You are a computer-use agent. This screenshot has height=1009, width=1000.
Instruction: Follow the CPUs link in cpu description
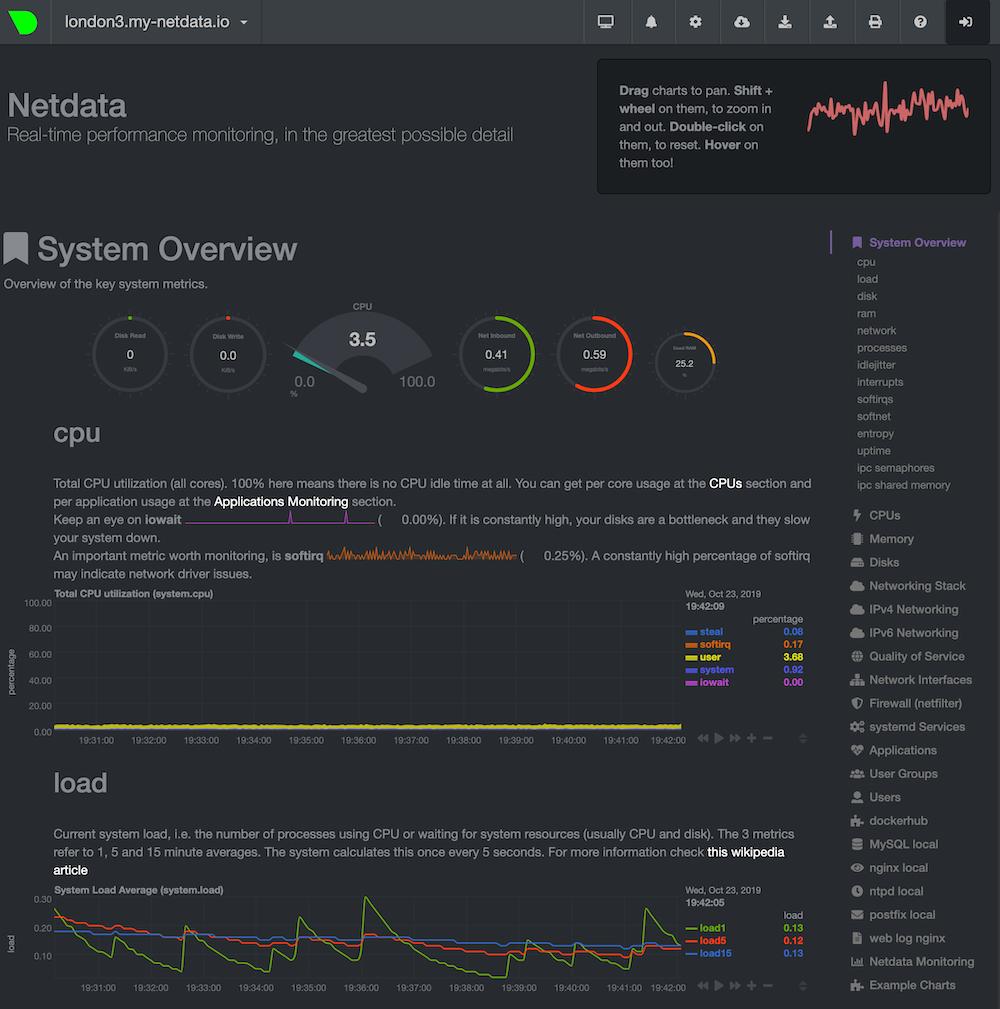coord(725,483)
